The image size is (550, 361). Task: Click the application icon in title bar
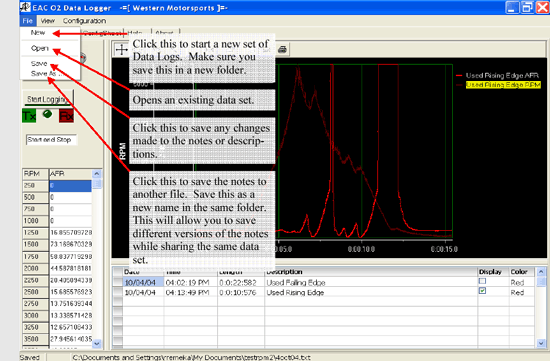coord(25,7)
